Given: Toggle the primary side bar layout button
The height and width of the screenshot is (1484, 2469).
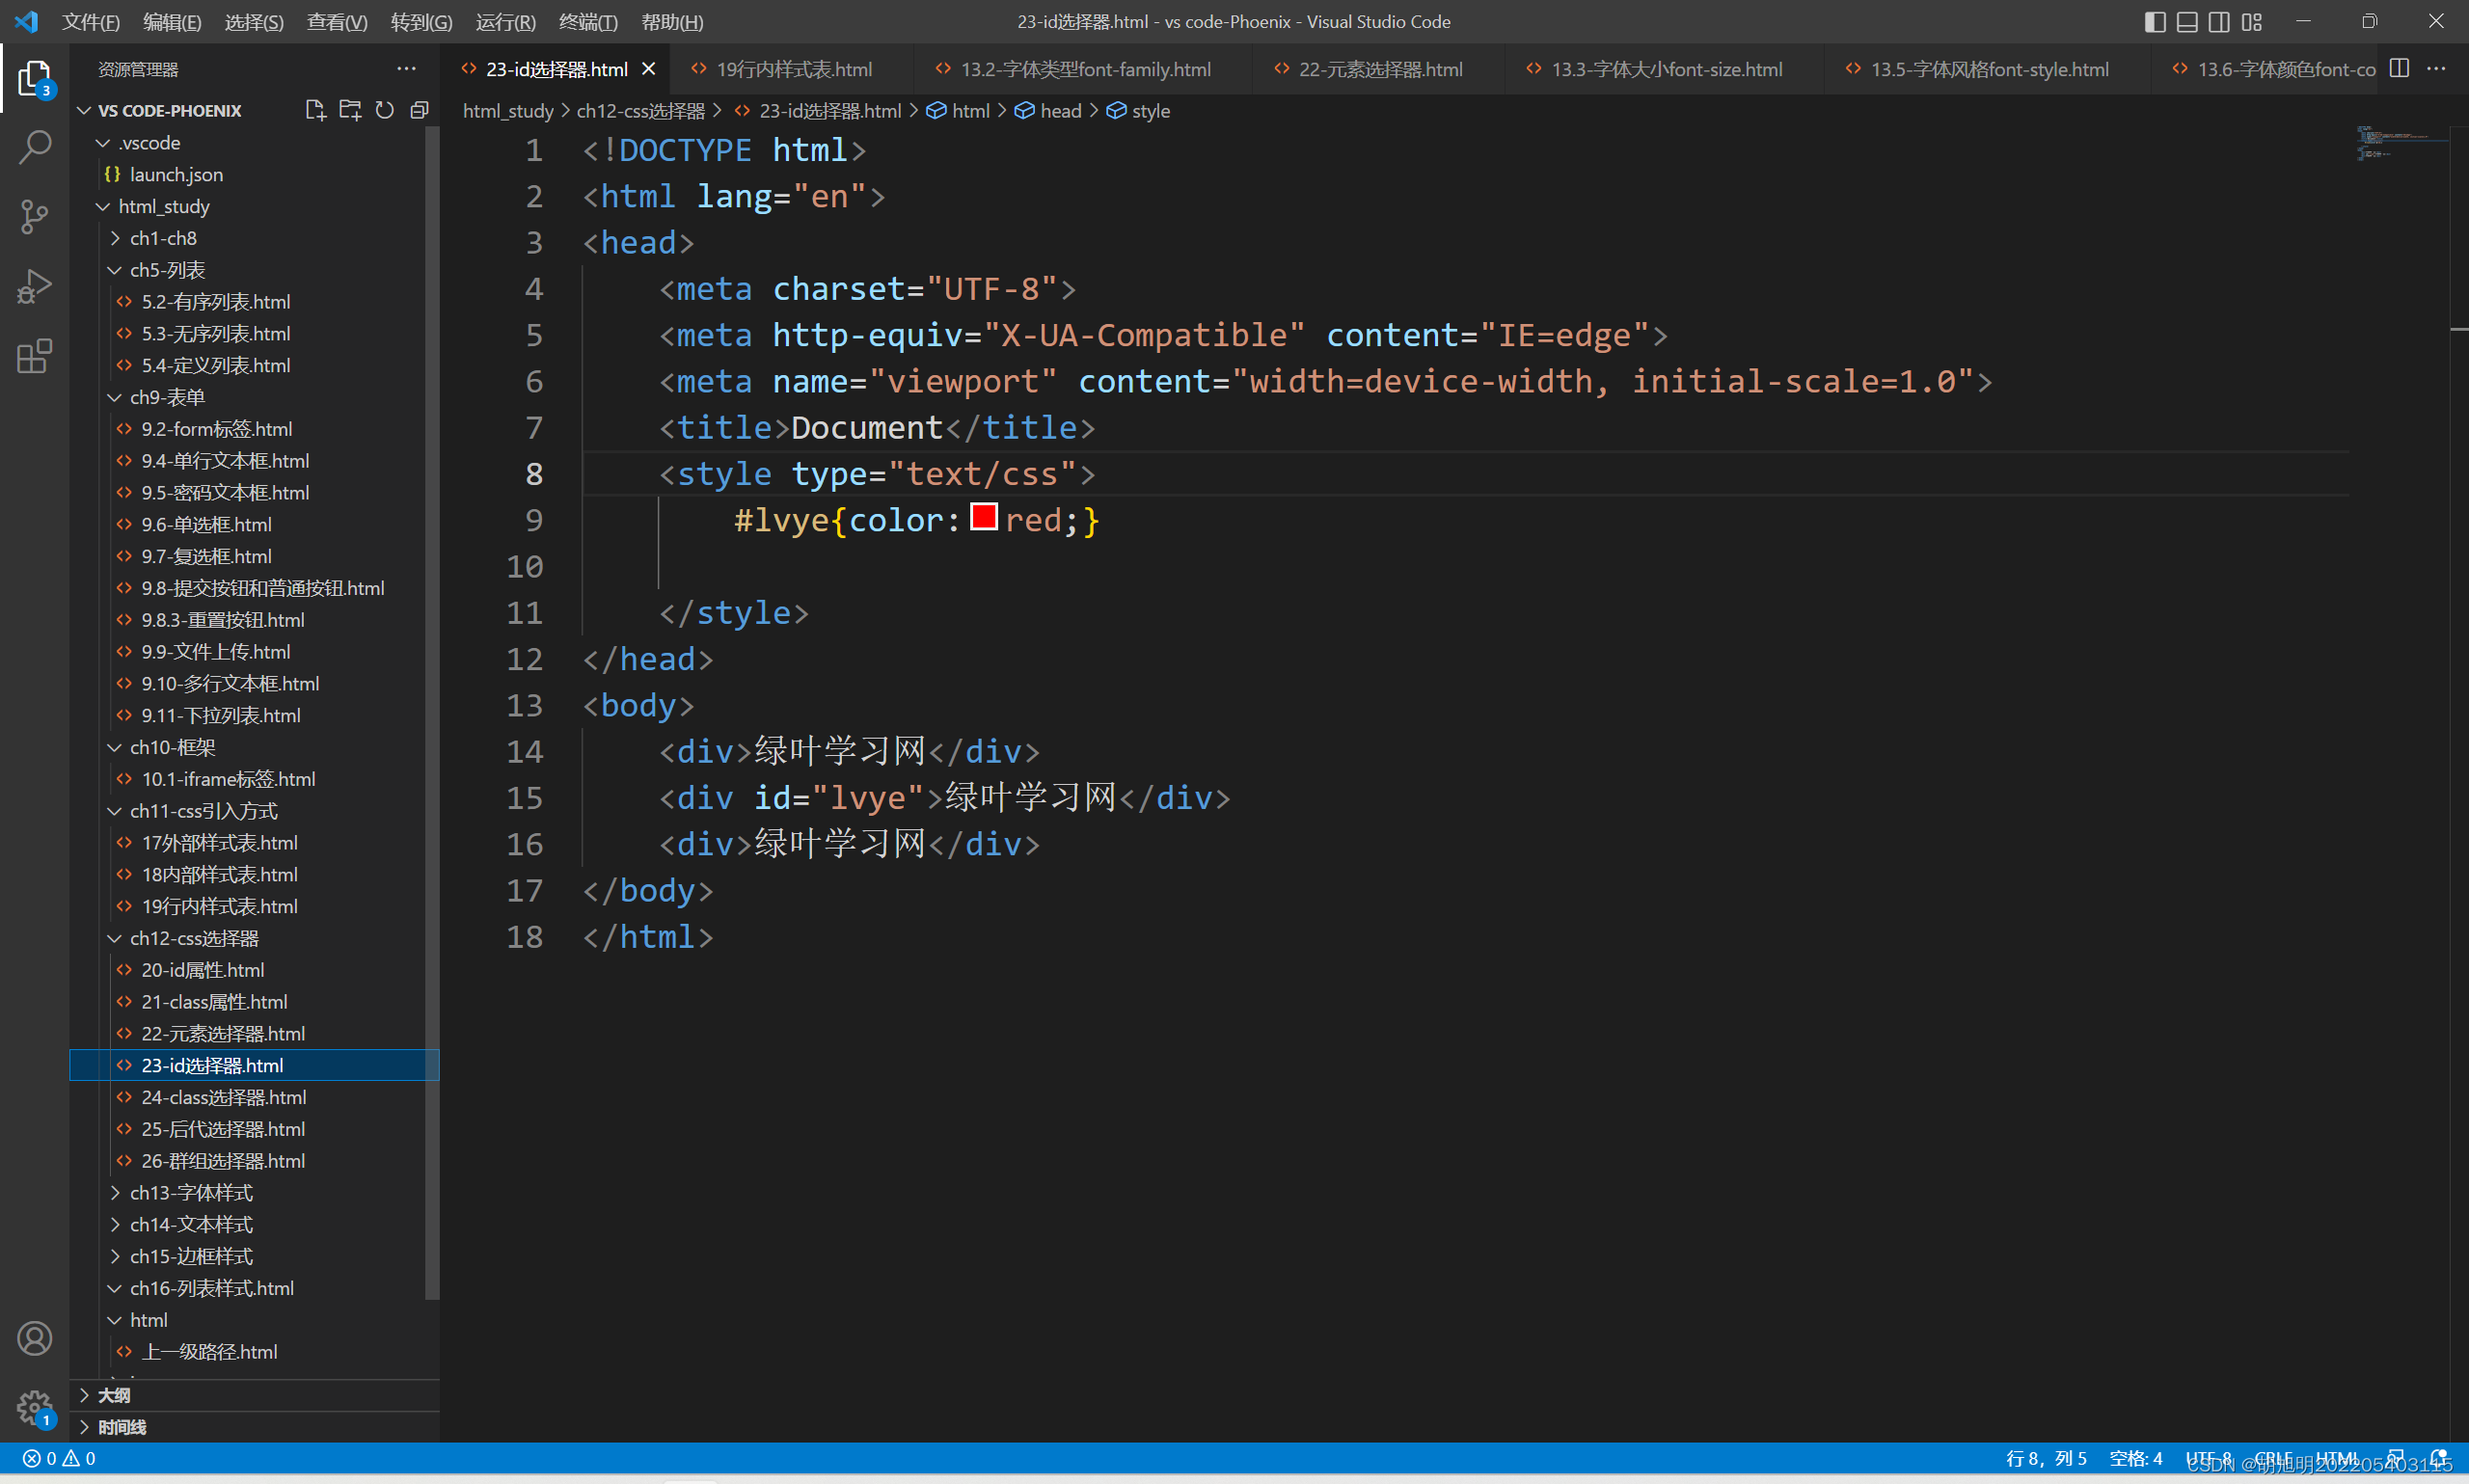Looking at the screenshot, I should coord(2155,22).
